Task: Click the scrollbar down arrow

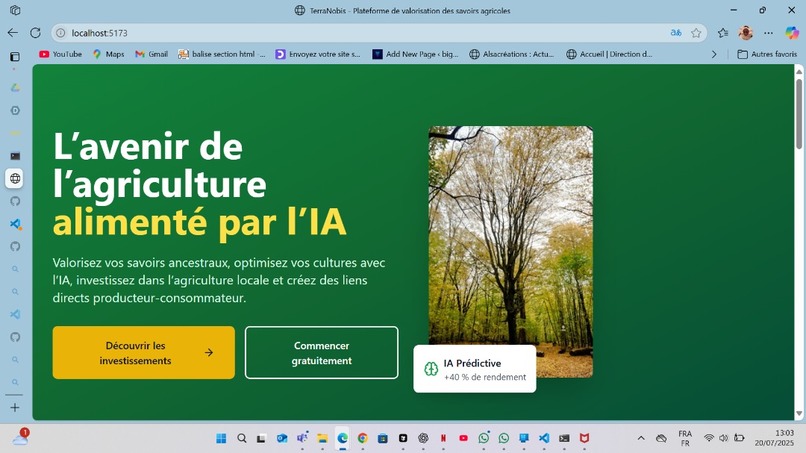Action: coord(799,414)
